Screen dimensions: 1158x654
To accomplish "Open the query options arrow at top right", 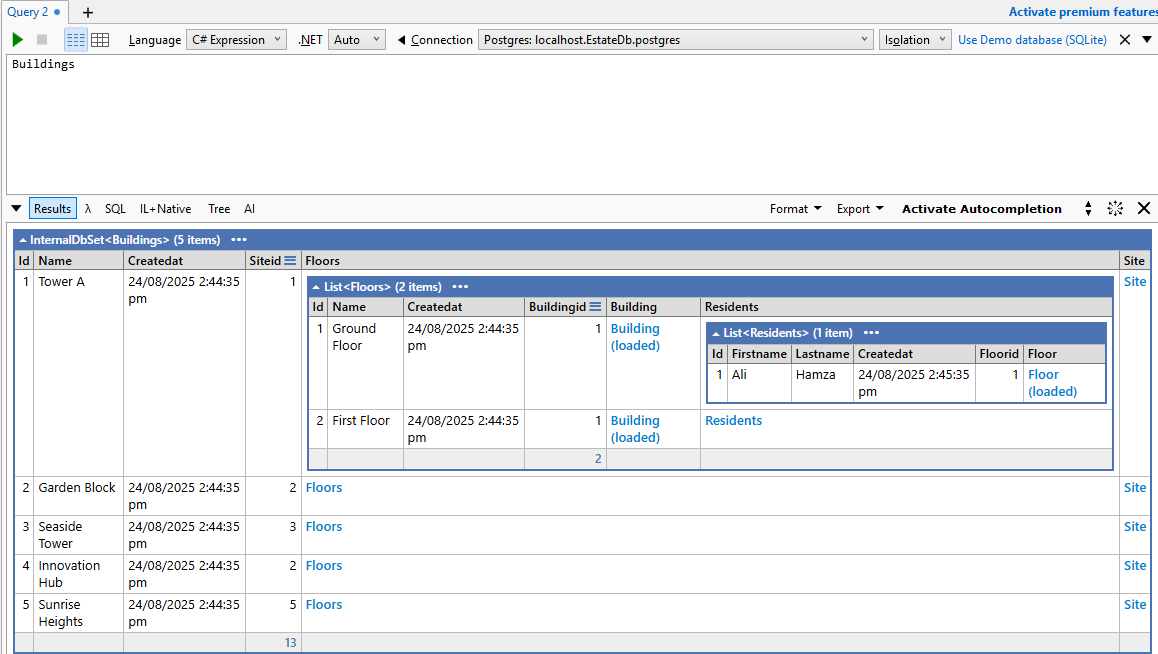I will click(1147, 39).
